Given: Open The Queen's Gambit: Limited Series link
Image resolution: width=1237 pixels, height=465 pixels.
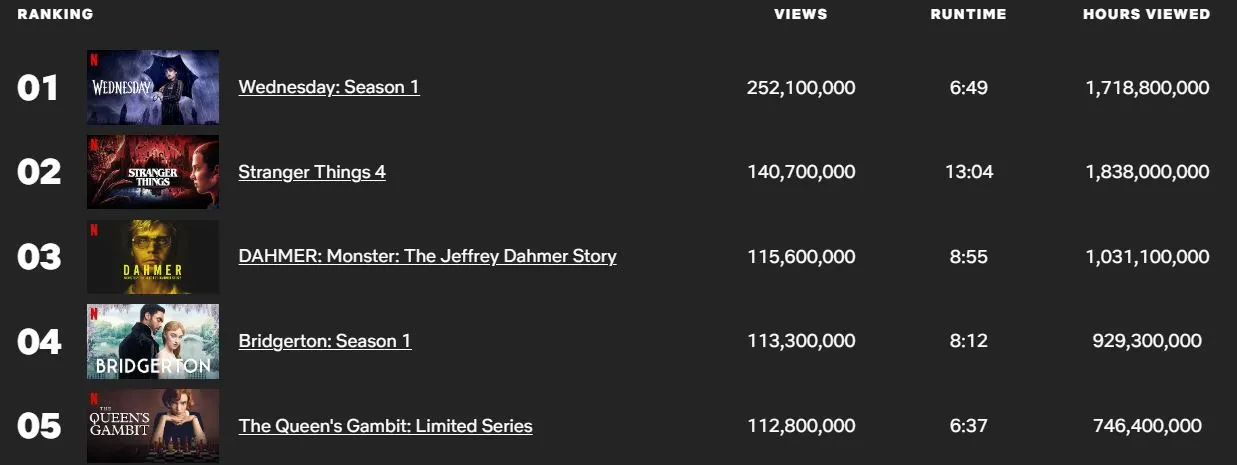Looking at the screenshot, I should (386, 426).
